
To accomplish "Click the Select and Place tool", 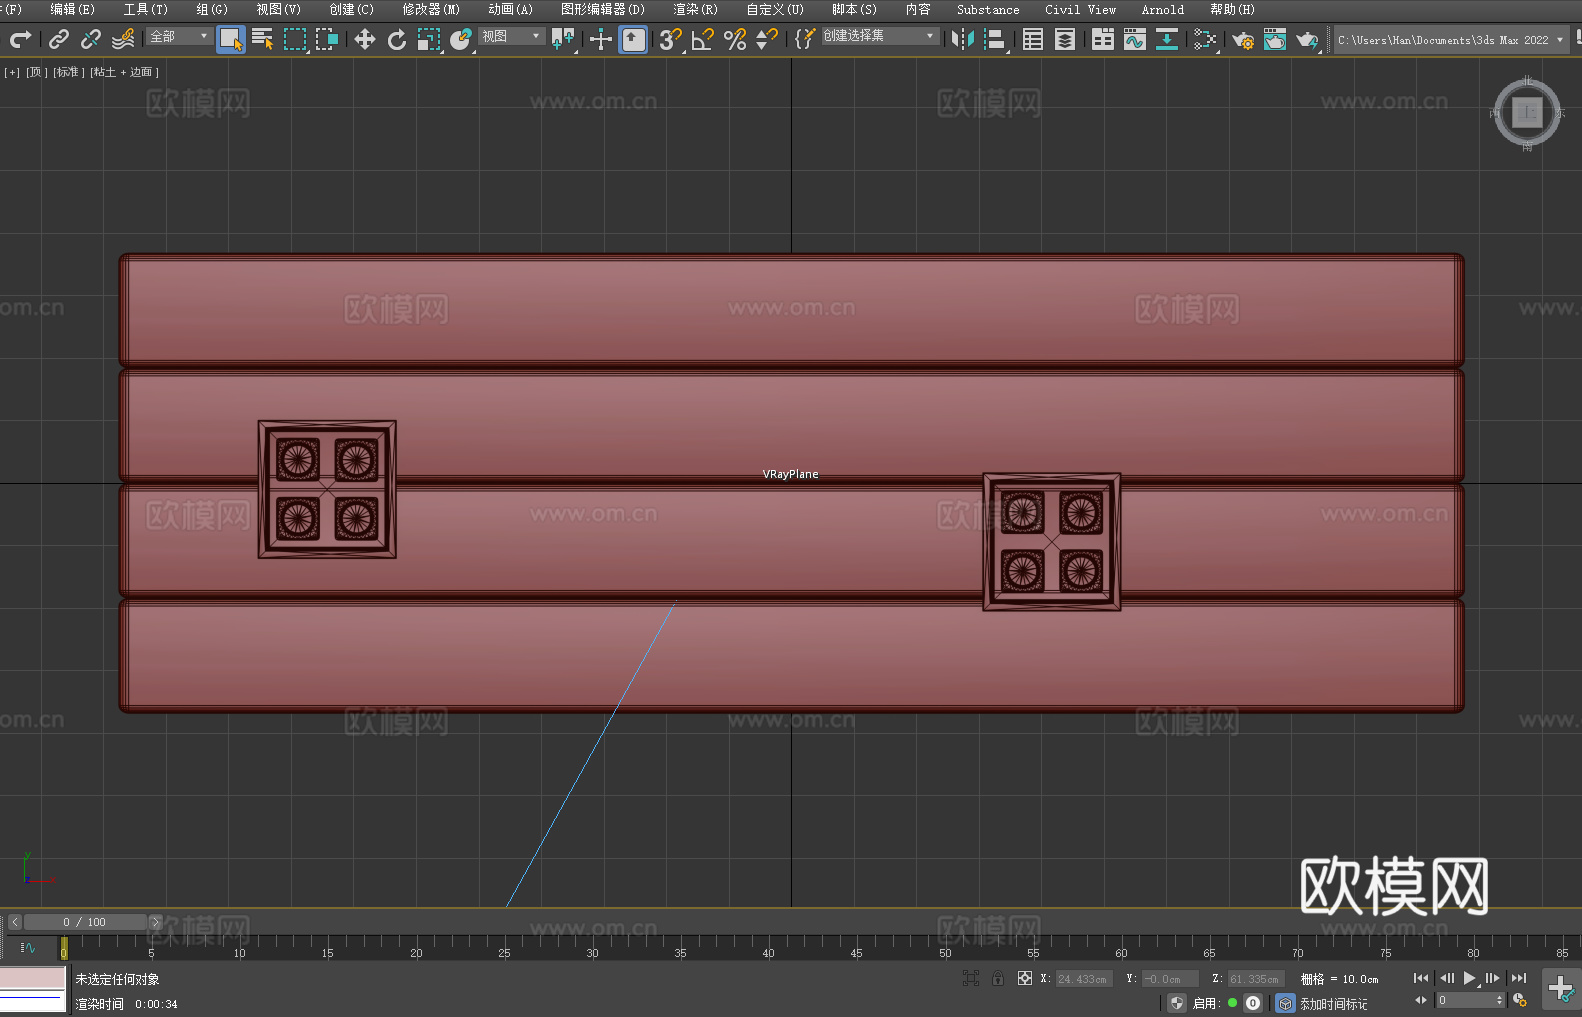I will (x=461, y=39).
